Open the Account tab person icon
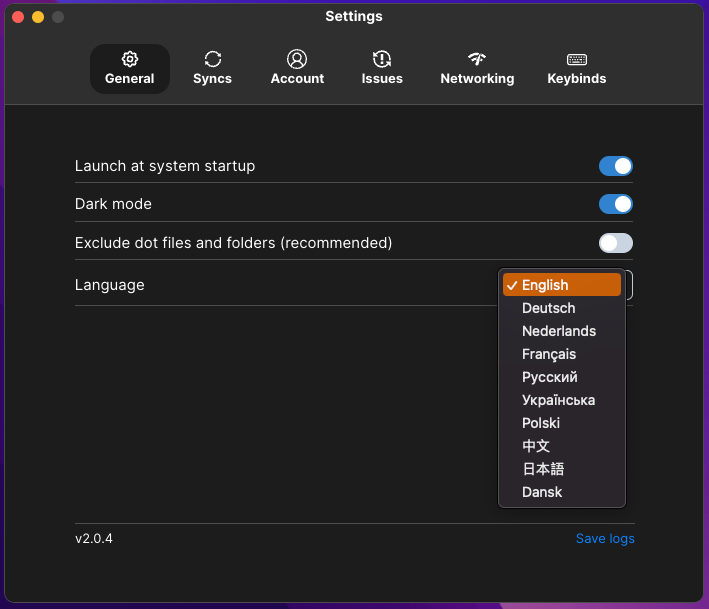Image resolution: width=709 pixels, height=609 pixels. click(x=297, y=59)
